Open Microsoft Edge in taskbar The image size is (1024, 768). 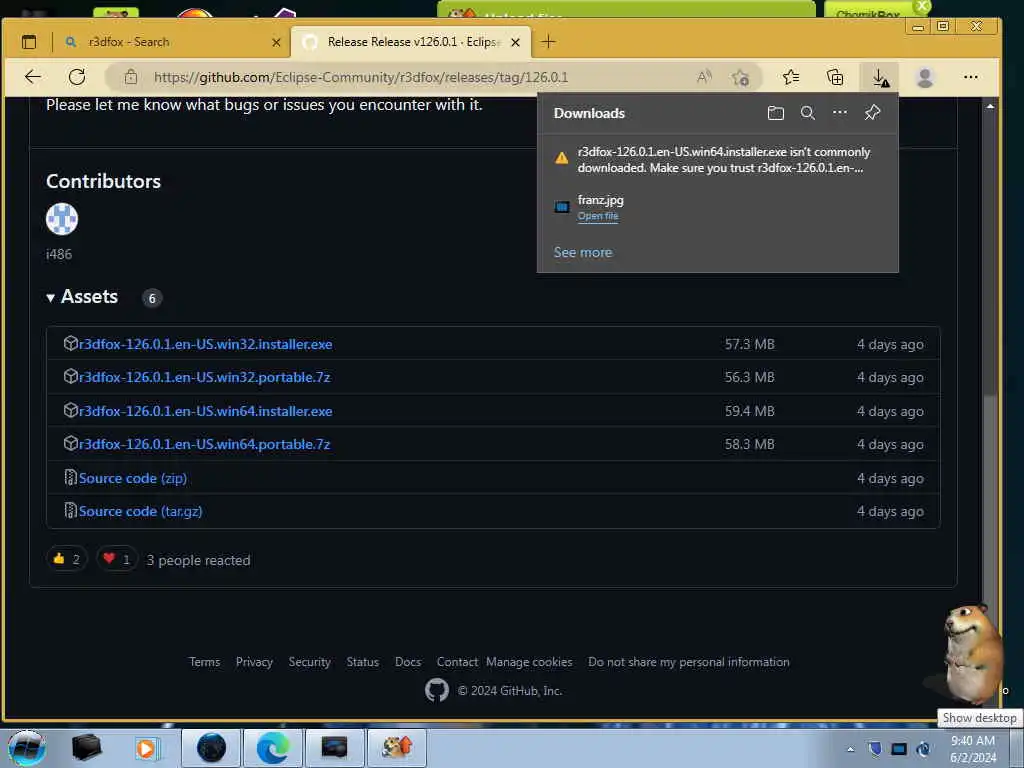pos(273,748)
